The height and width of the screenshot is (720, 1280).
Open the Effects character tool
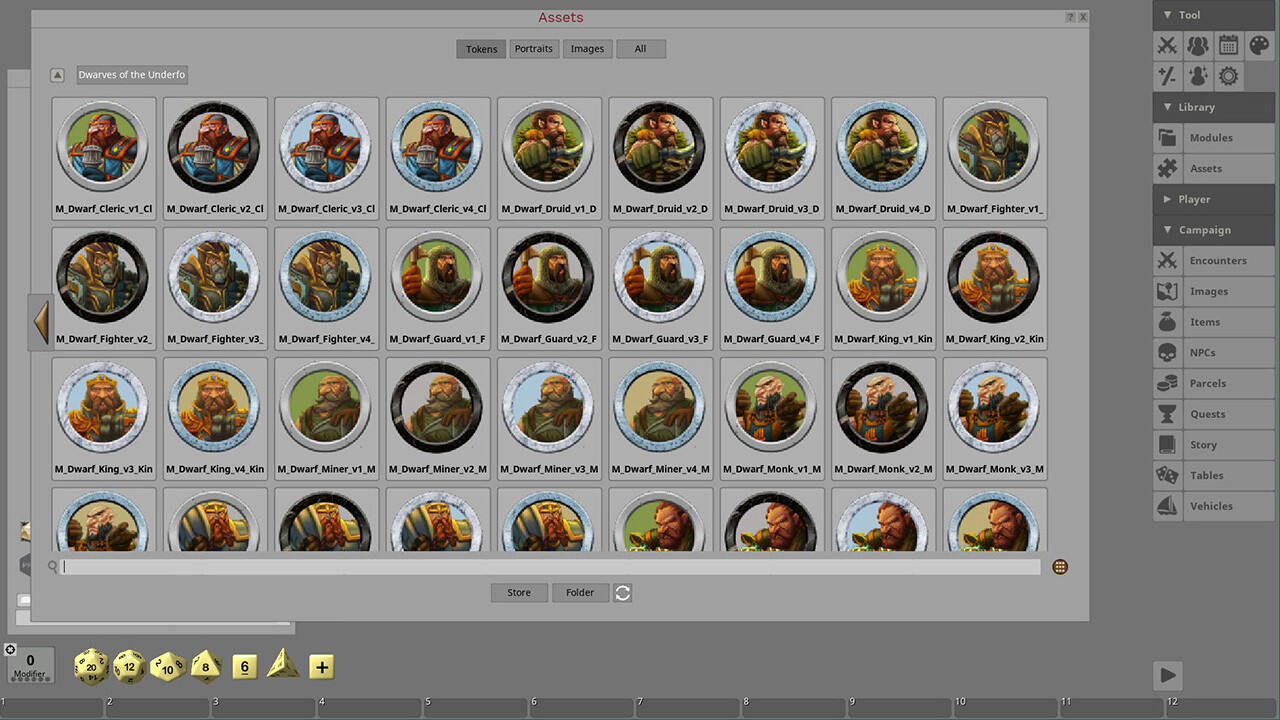pyautogui.click(x=1197, y=75)
